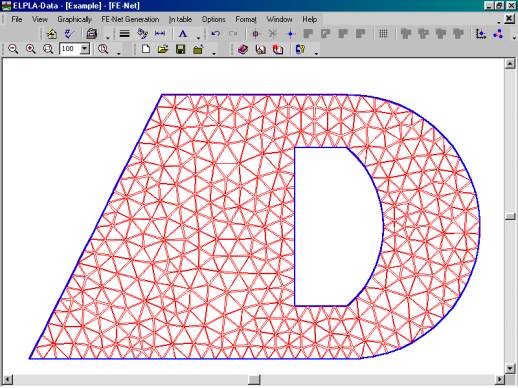The height and width of the screenshot is (388, 518).
Task: Open the Graphically menu
Action: (74, 19)
